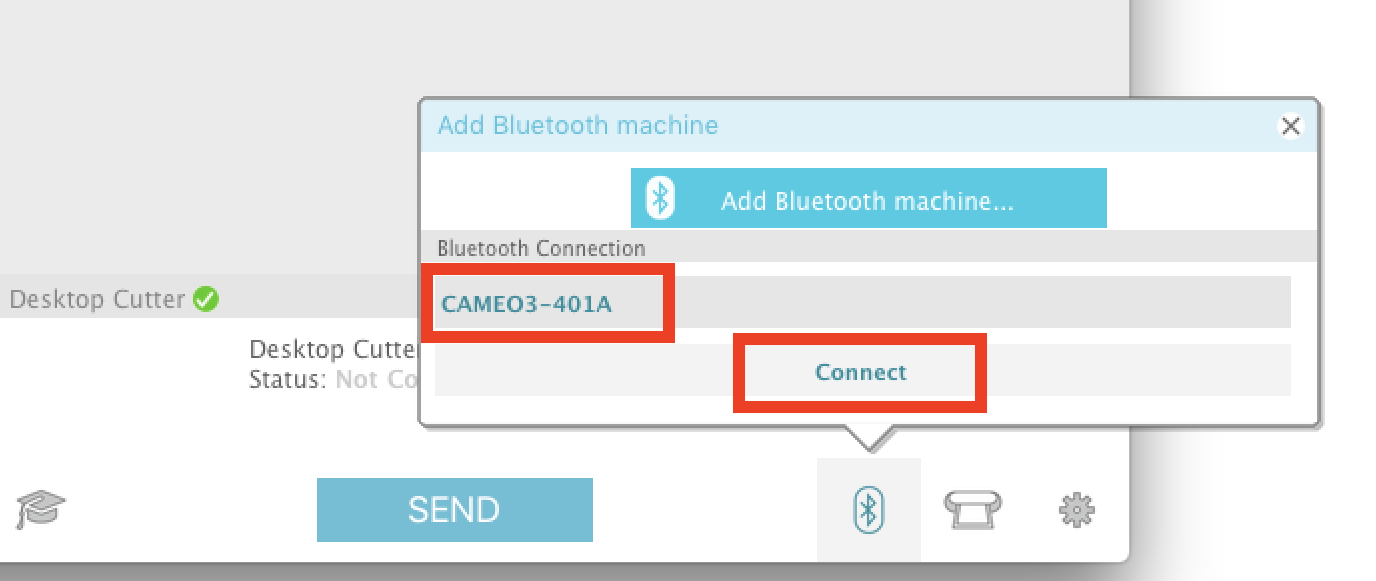Screen dimensions: 1376x581
Task: Open tutorials via the graduation cap icon
Action: coord(40,509)
